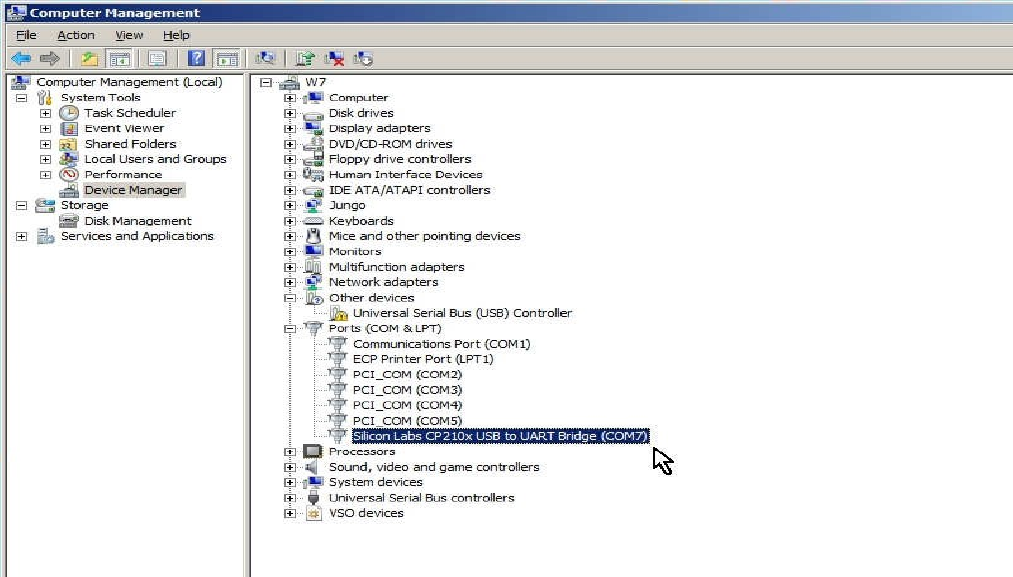
Task: Collapse the Other devices category
Action: [x=289, y=298]
